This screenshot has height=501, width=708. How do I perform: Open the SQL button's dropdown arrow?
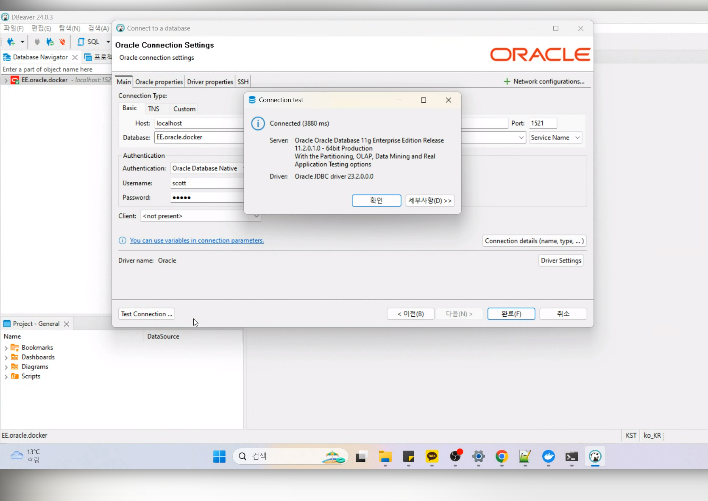click(108, 42)
